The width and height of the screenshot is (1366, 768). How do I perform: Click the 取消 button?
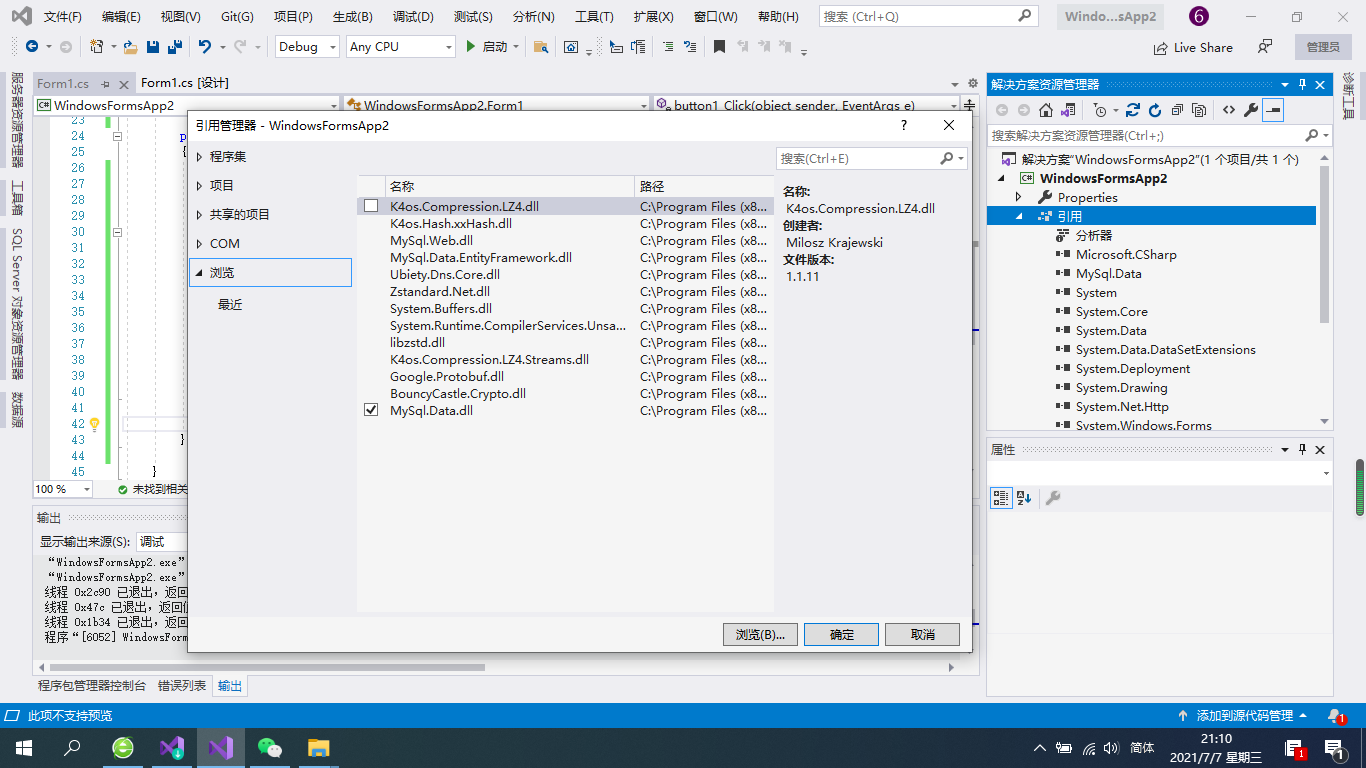pos(922,634)
